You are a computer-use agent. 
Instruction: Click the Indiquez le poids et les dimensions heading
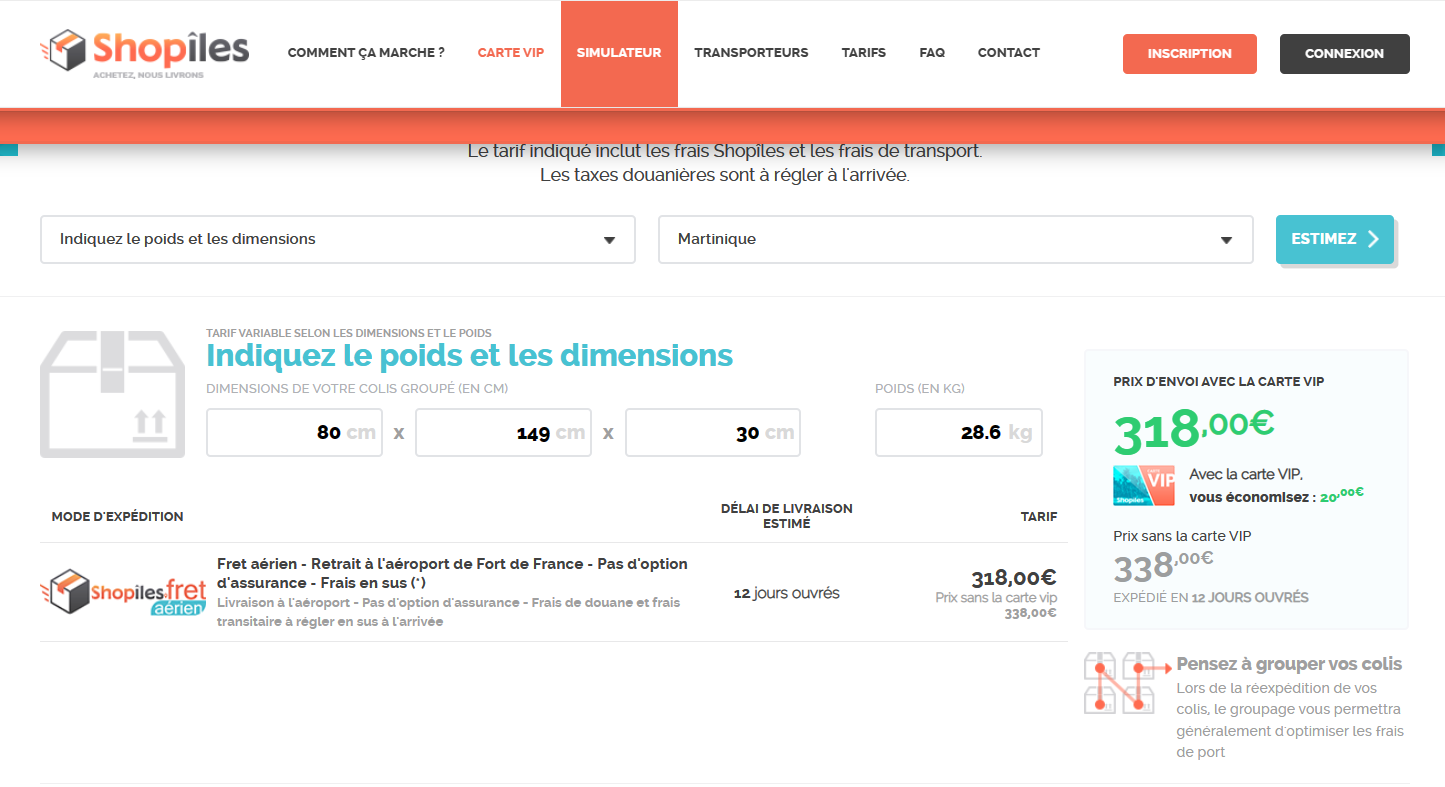pos(469,355)
